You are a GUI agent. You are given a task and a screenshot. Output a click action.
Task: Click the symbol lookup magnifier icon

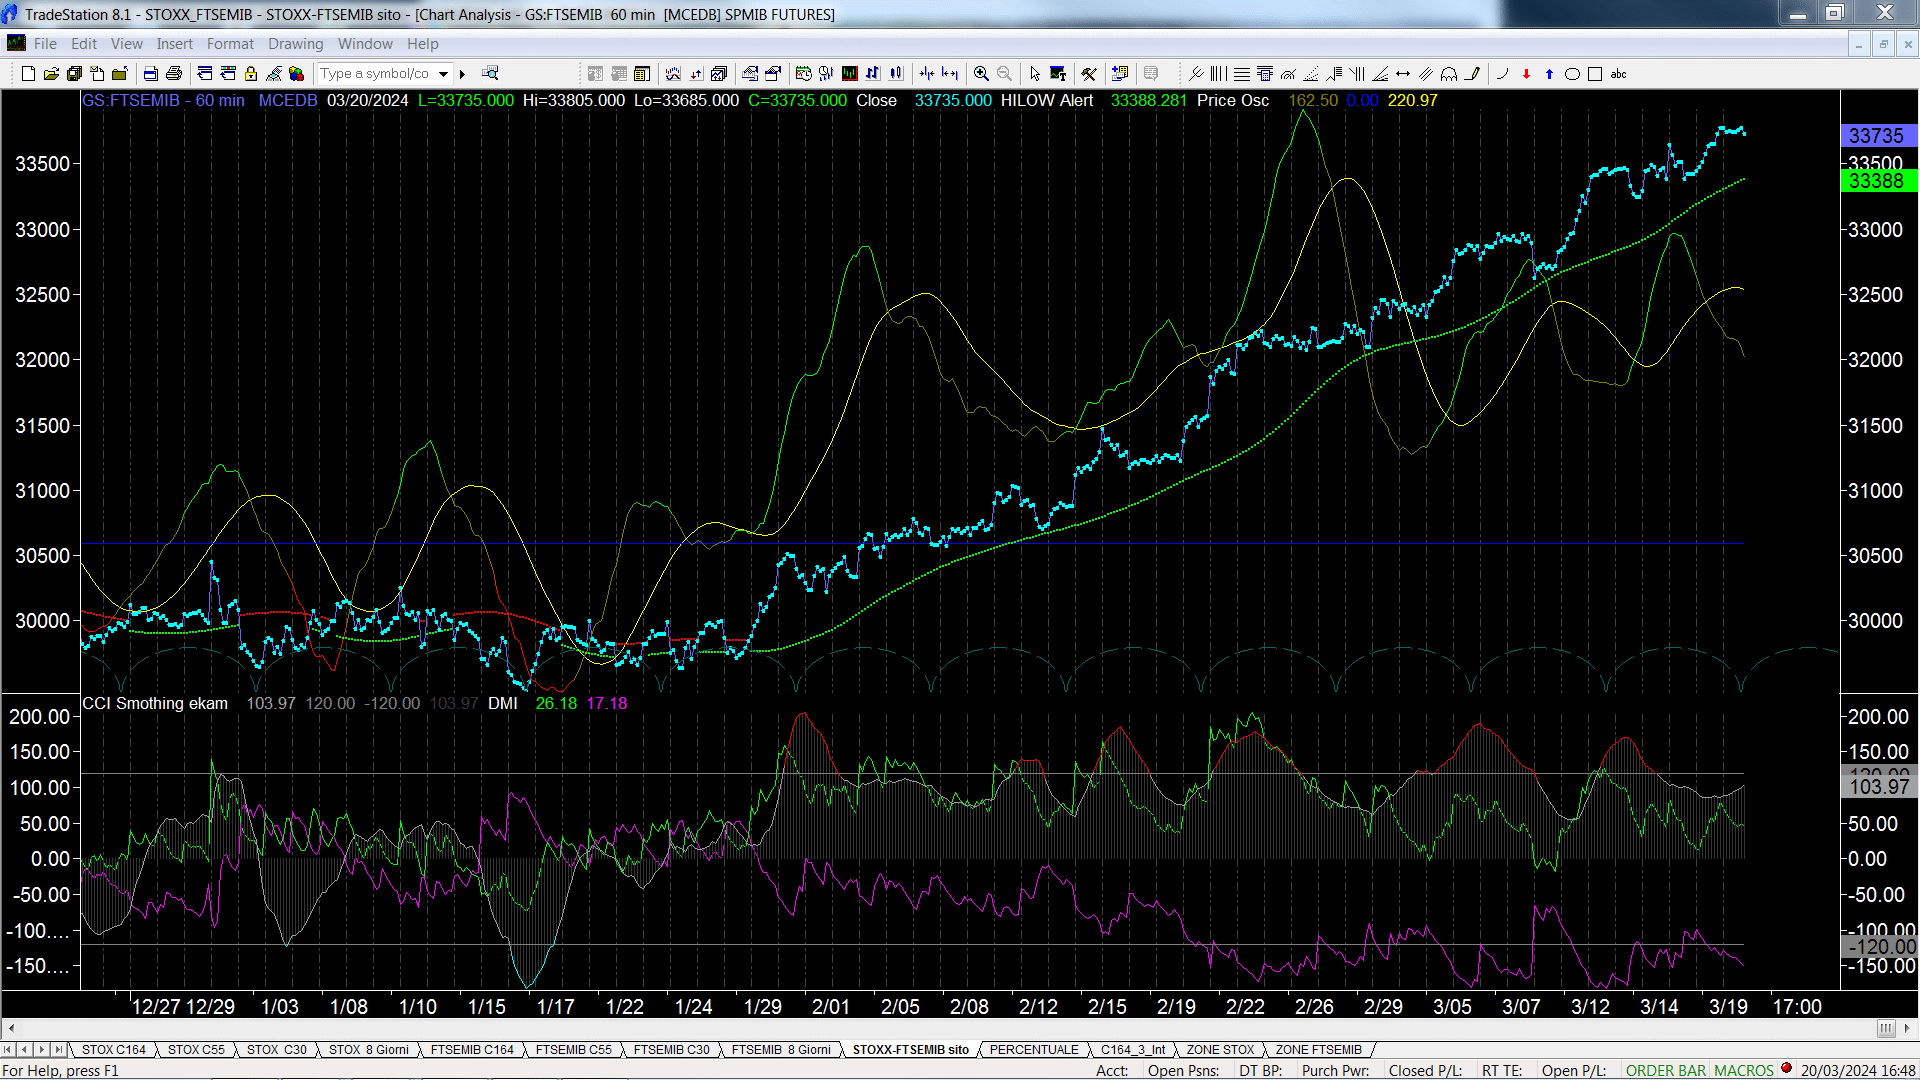(x=490, y=73)
